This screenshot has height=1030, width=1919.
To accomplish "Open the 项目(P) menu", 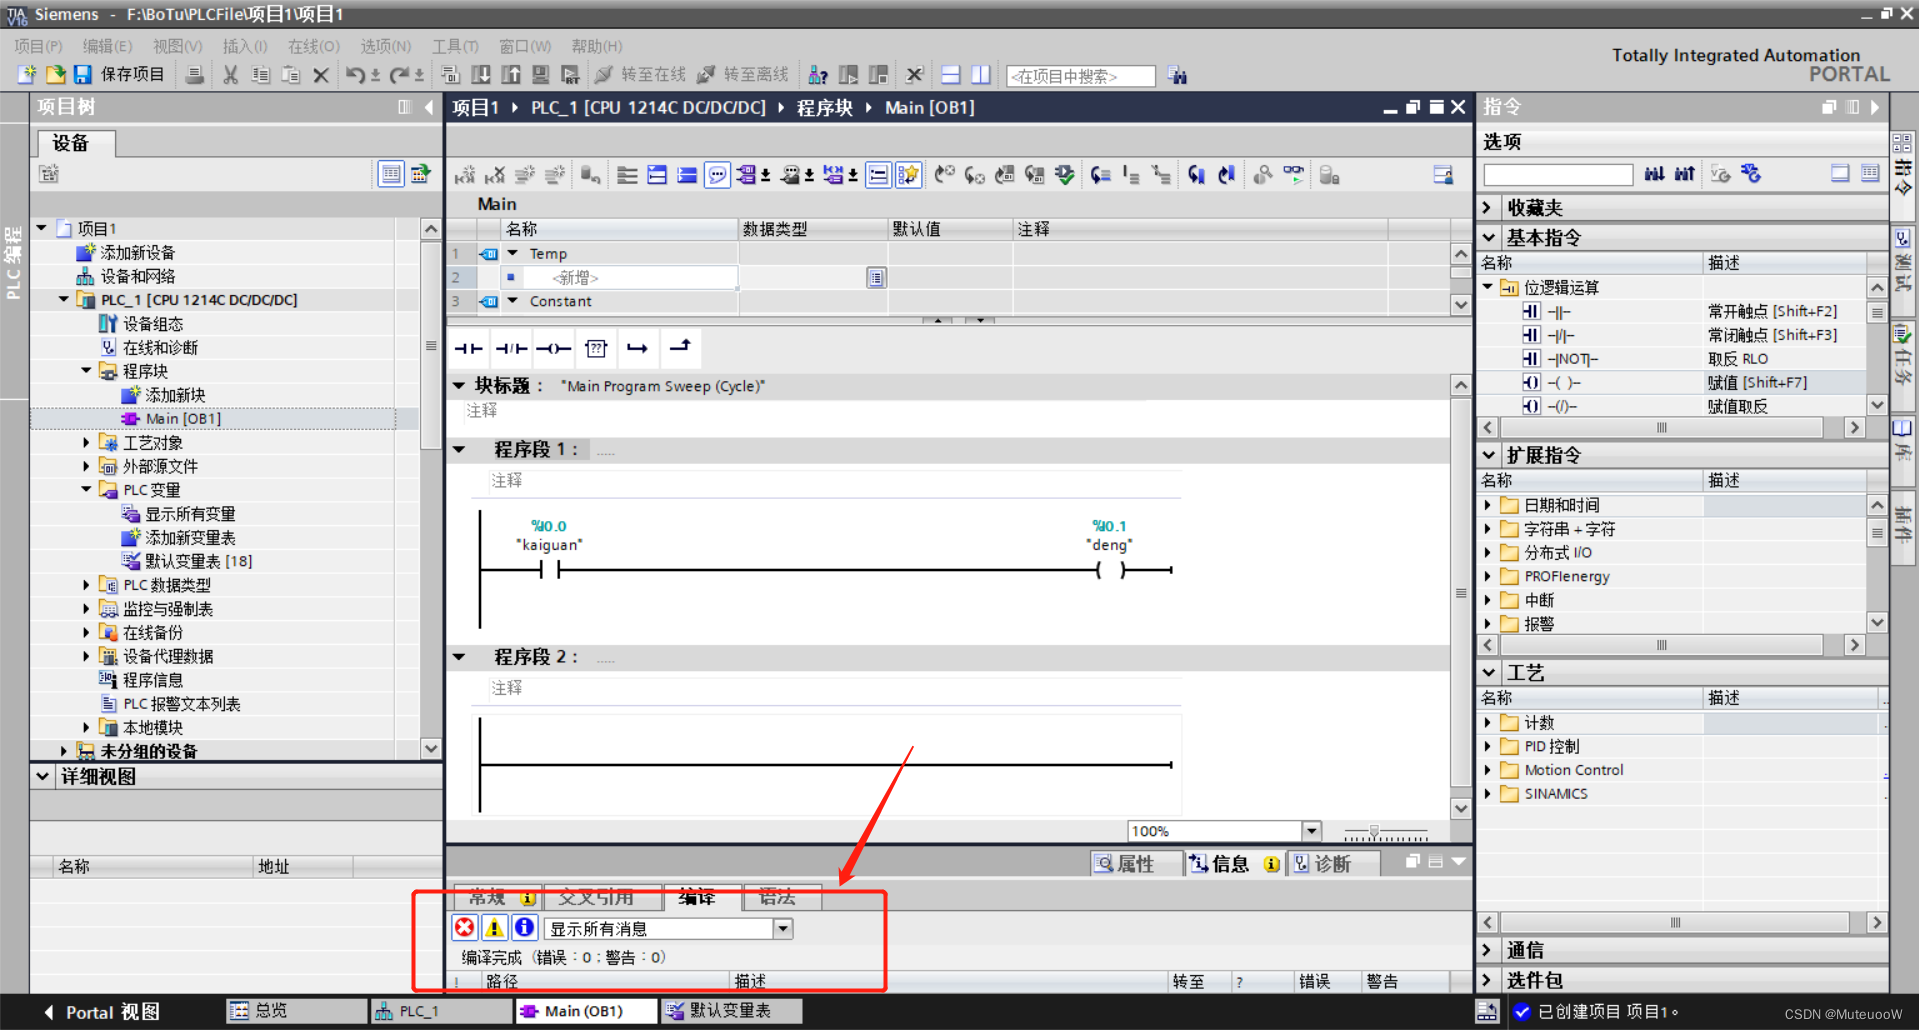I will [x=39, y=46].
